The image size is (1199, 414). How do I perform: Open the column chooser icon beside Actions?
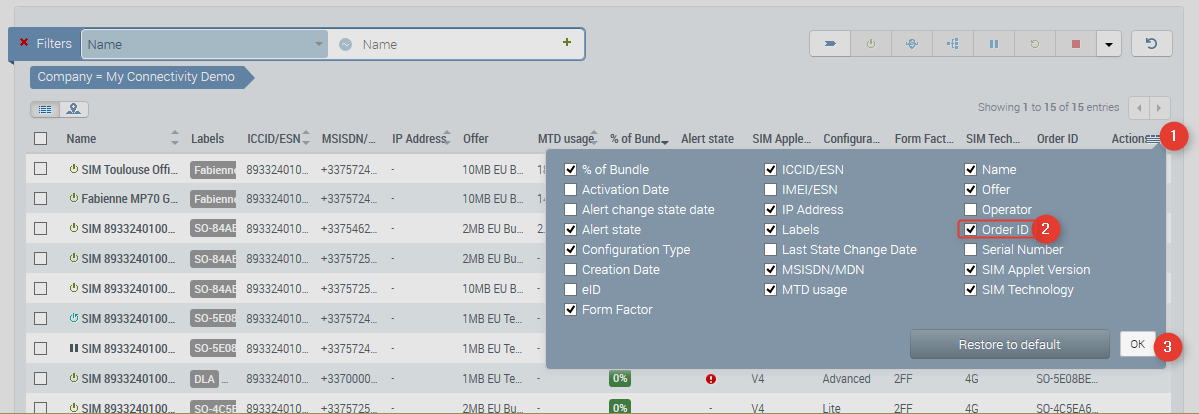(x=1153, y=139)
